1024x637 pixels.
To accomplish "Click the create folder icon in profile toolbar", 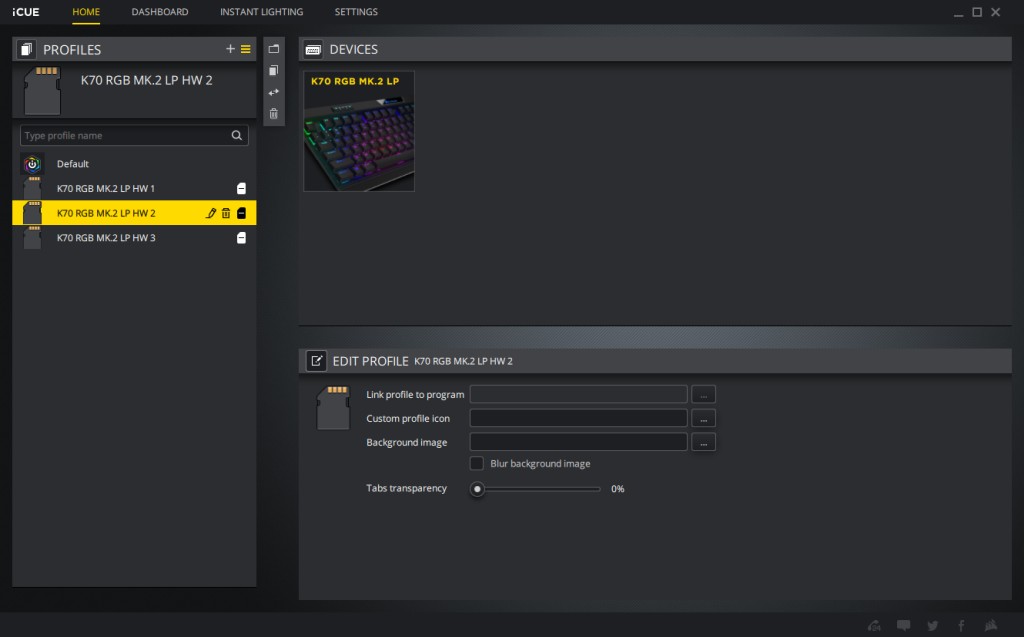I will pyautogui.click(x=274, y=49).
